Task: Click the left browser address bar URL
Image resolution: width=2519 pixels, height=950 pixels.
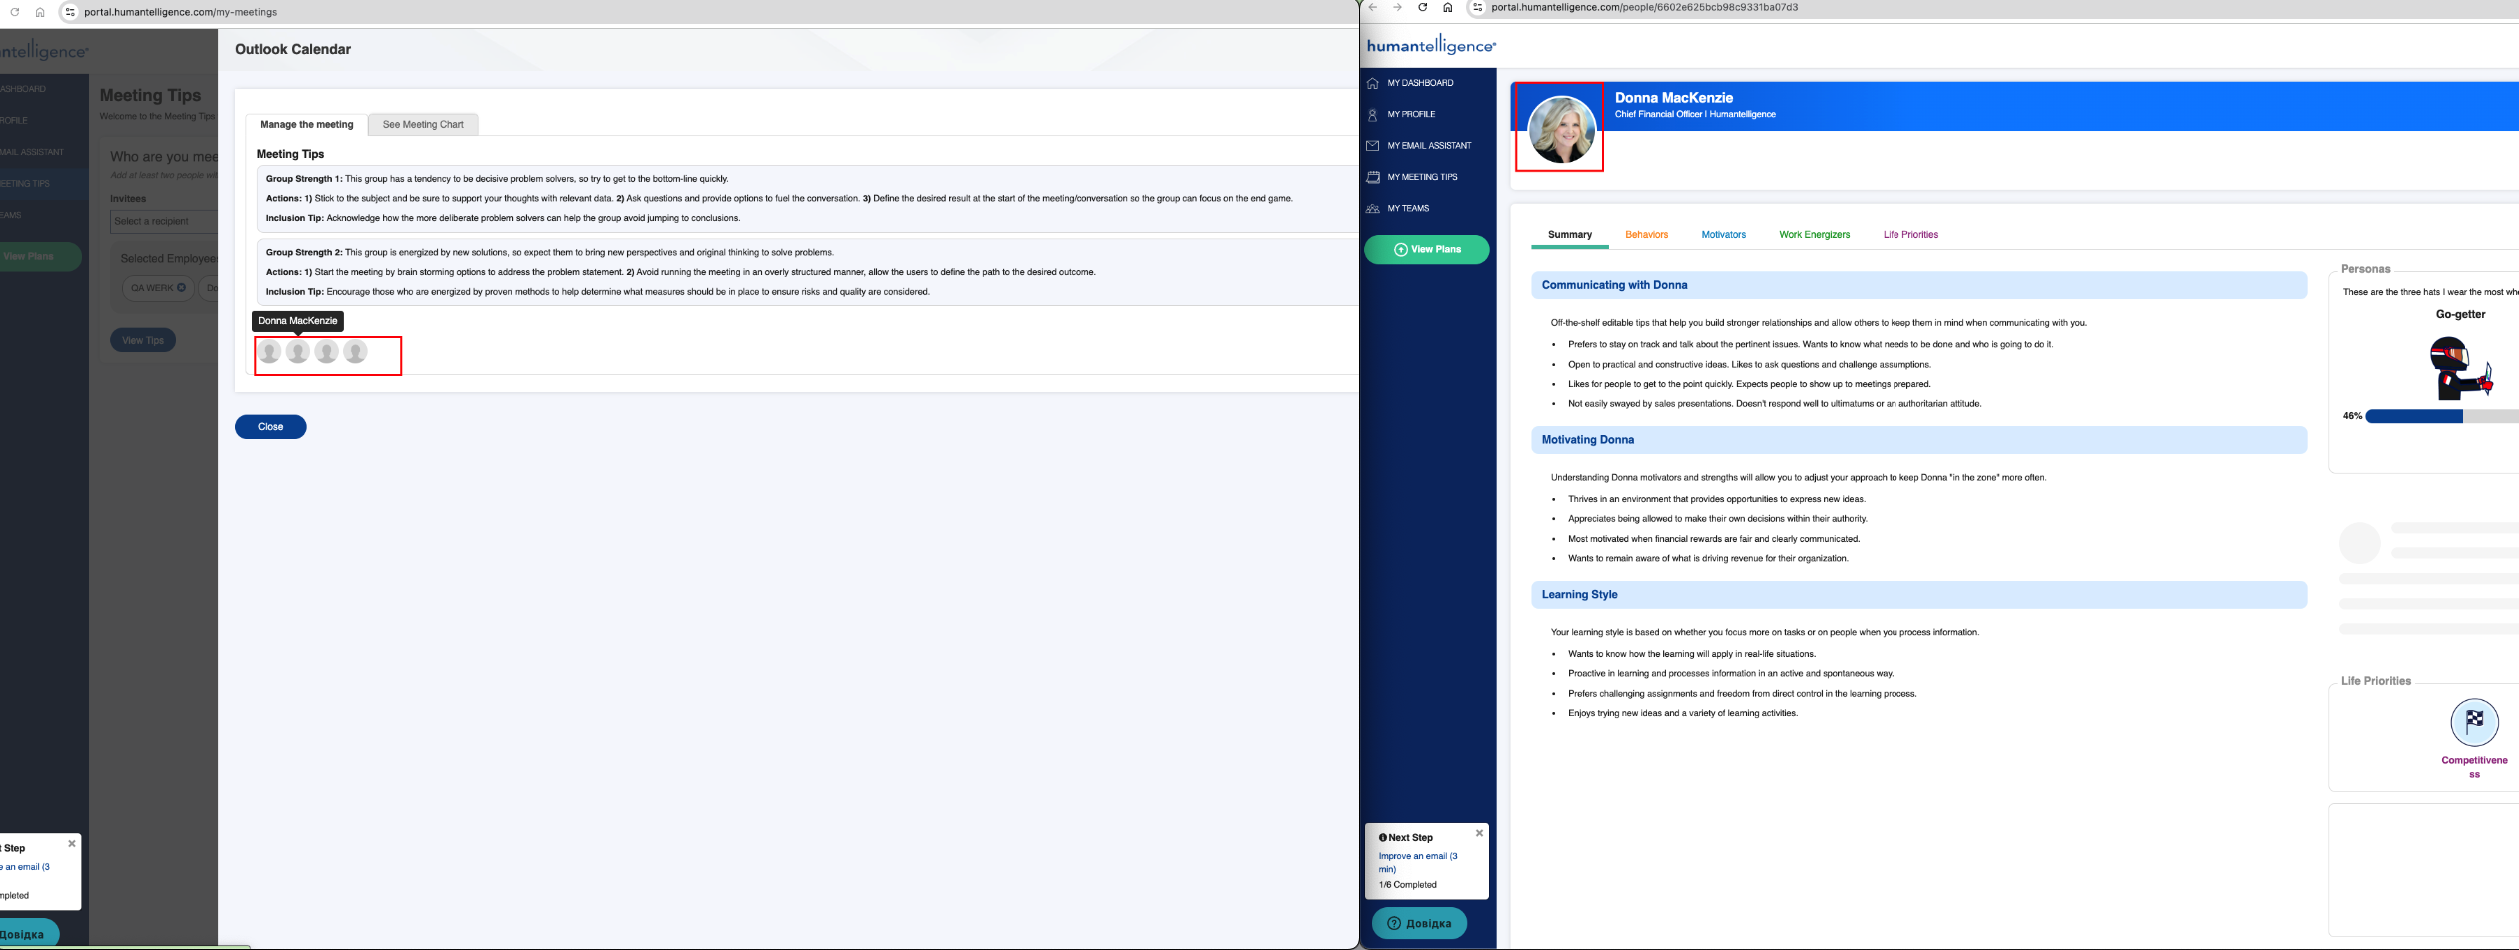Action: [x=181, y=12]
